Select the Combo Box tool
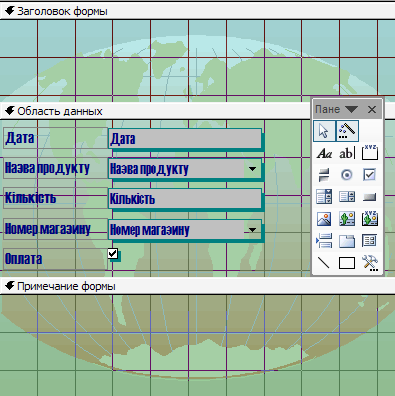395x396 pixels. click(324, 197)
